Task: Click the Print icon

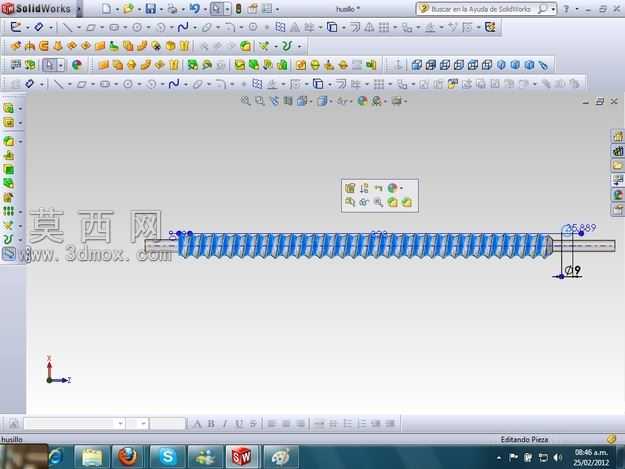Action: tap(173, 9)
